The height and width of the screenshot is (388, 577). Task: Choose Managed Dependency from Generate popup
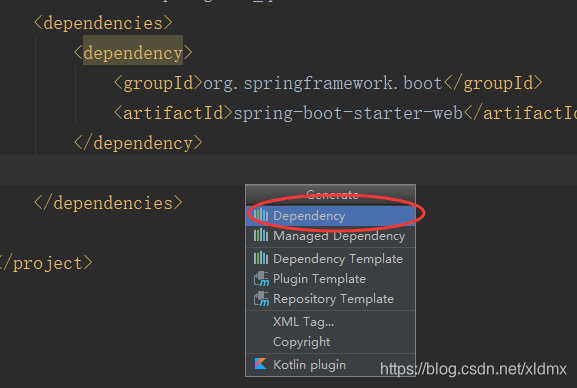pyautogui.click(x=330, y=236)
